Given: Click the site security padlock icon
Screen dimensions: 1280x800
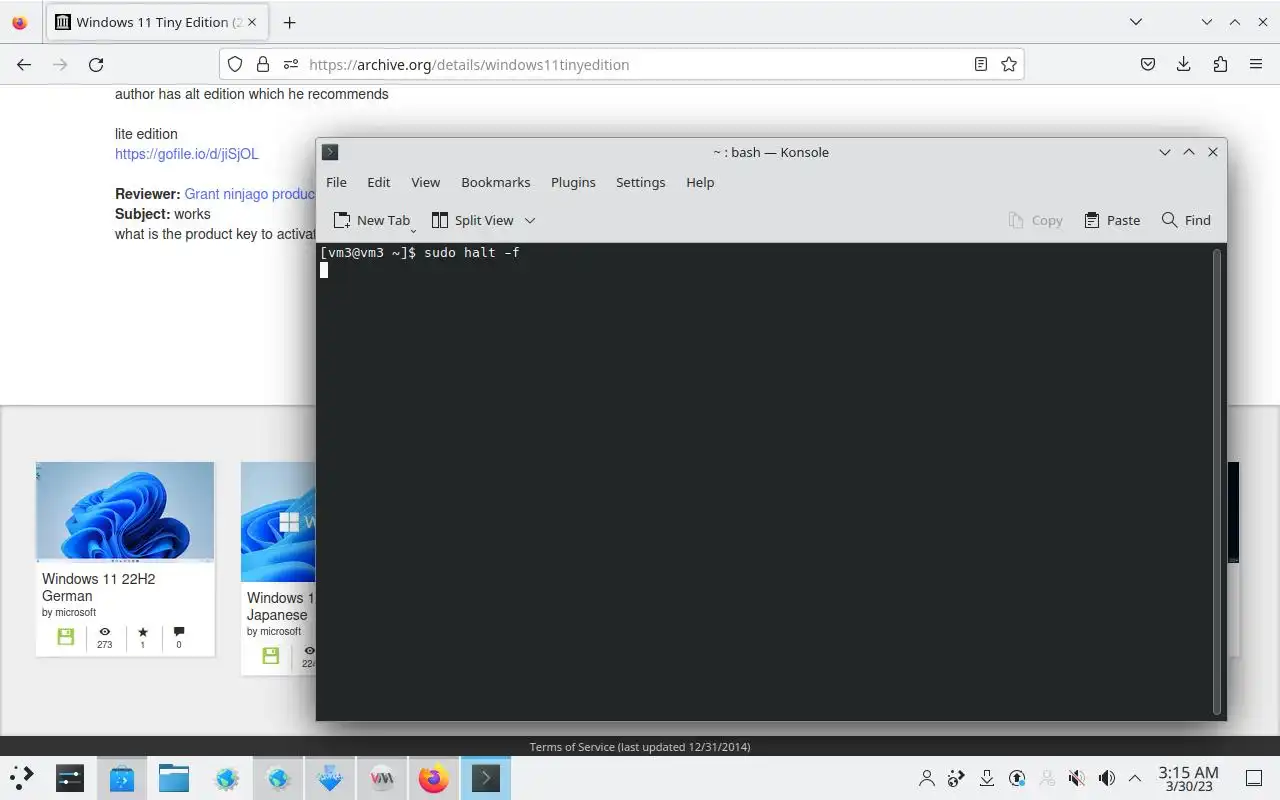Looking at the screenshot, I should click(263, 64).
